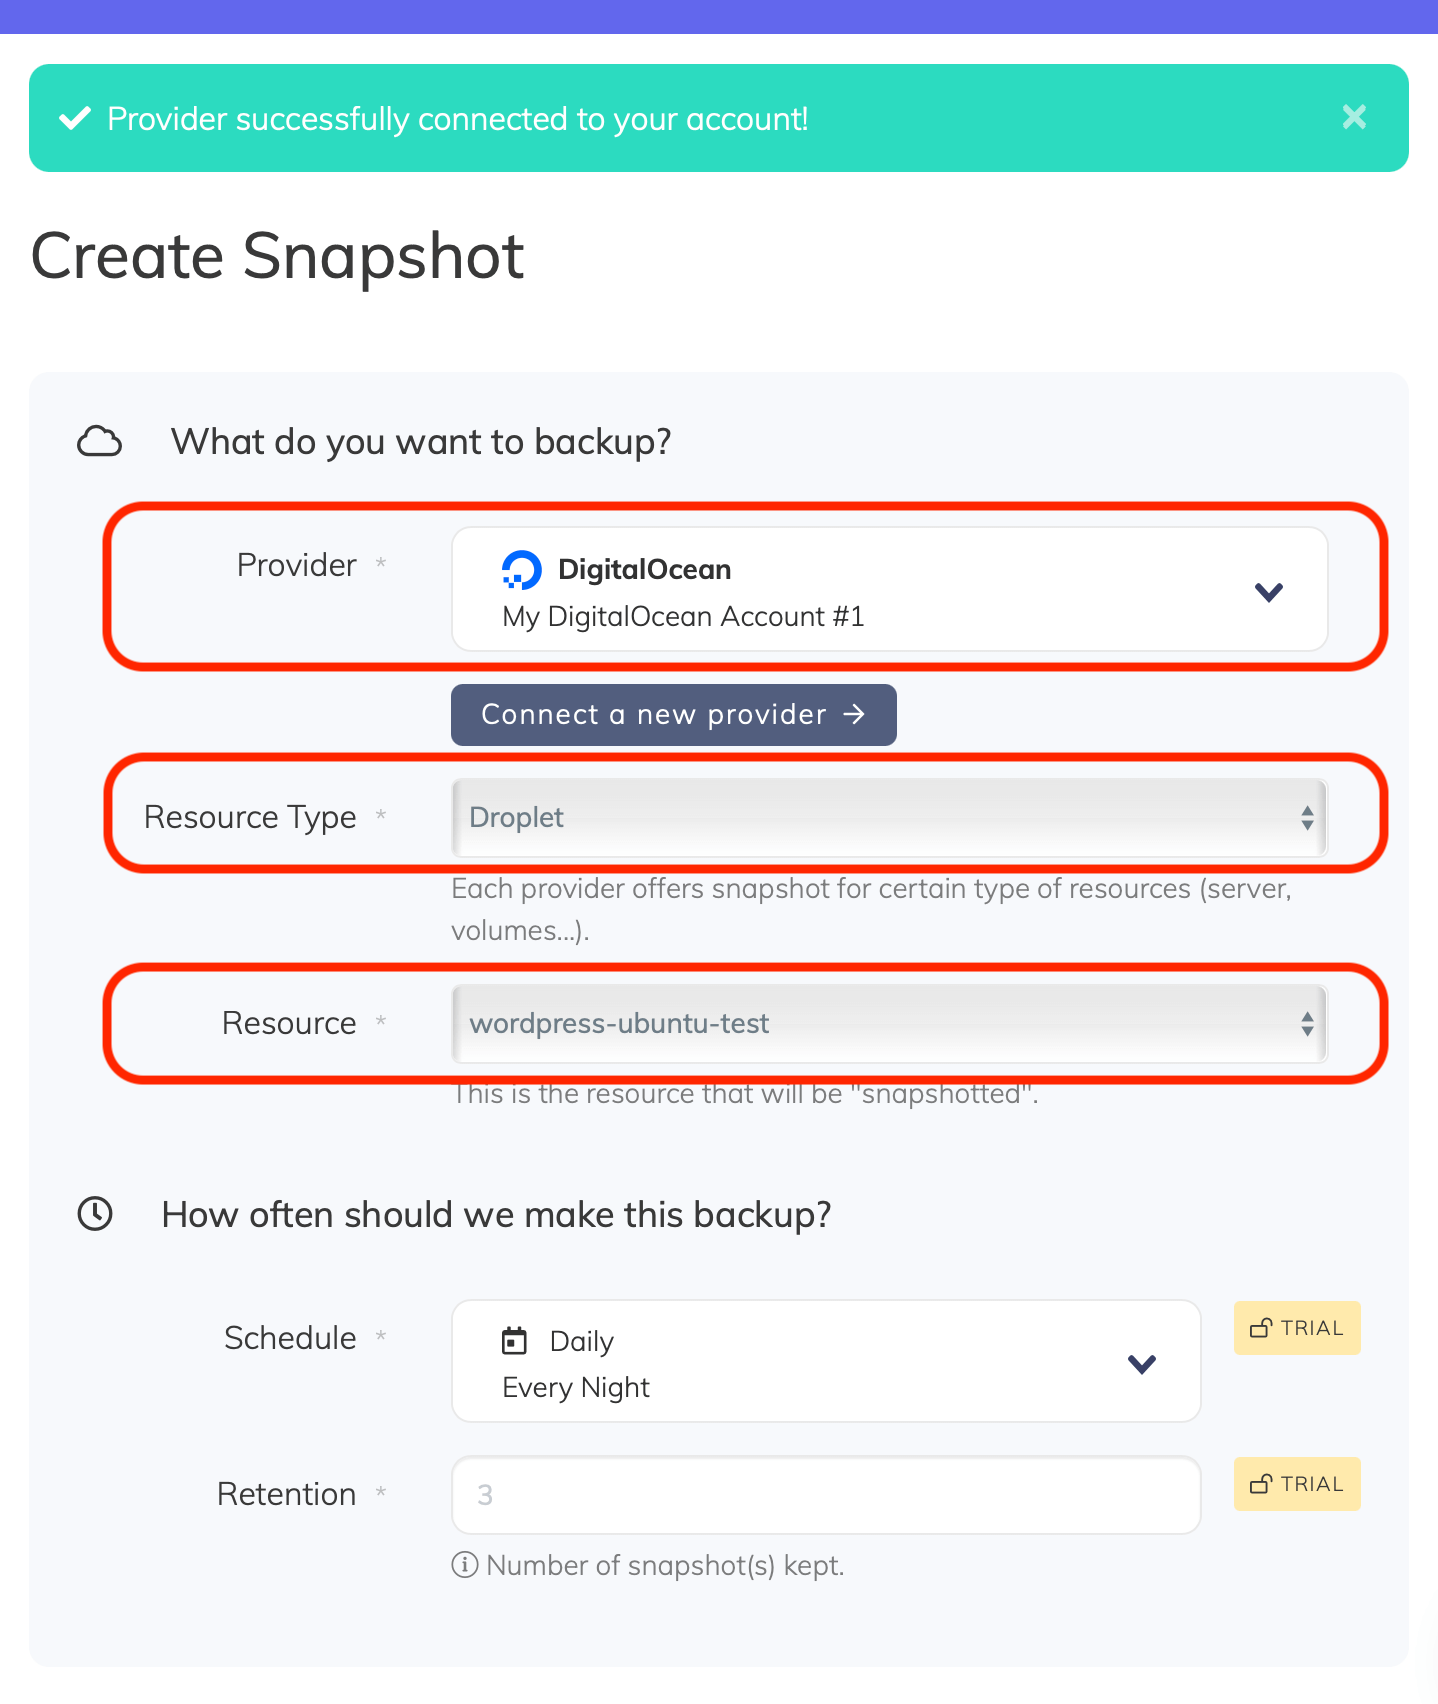
Task: Open the Resource selector showing wordpress-ubuntu-test
Action: pos(888,1024)
